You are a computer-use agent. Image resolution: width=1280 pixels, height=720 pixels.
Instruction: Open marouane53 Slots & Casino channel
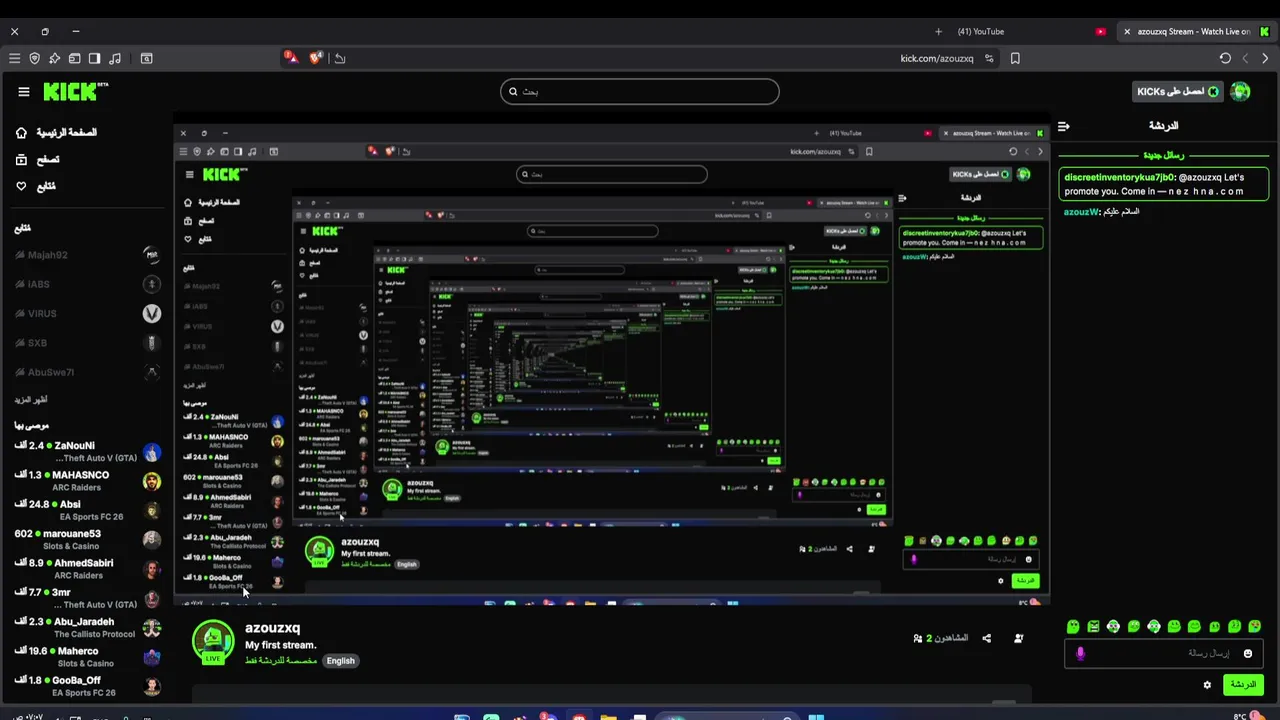(88, 539)
